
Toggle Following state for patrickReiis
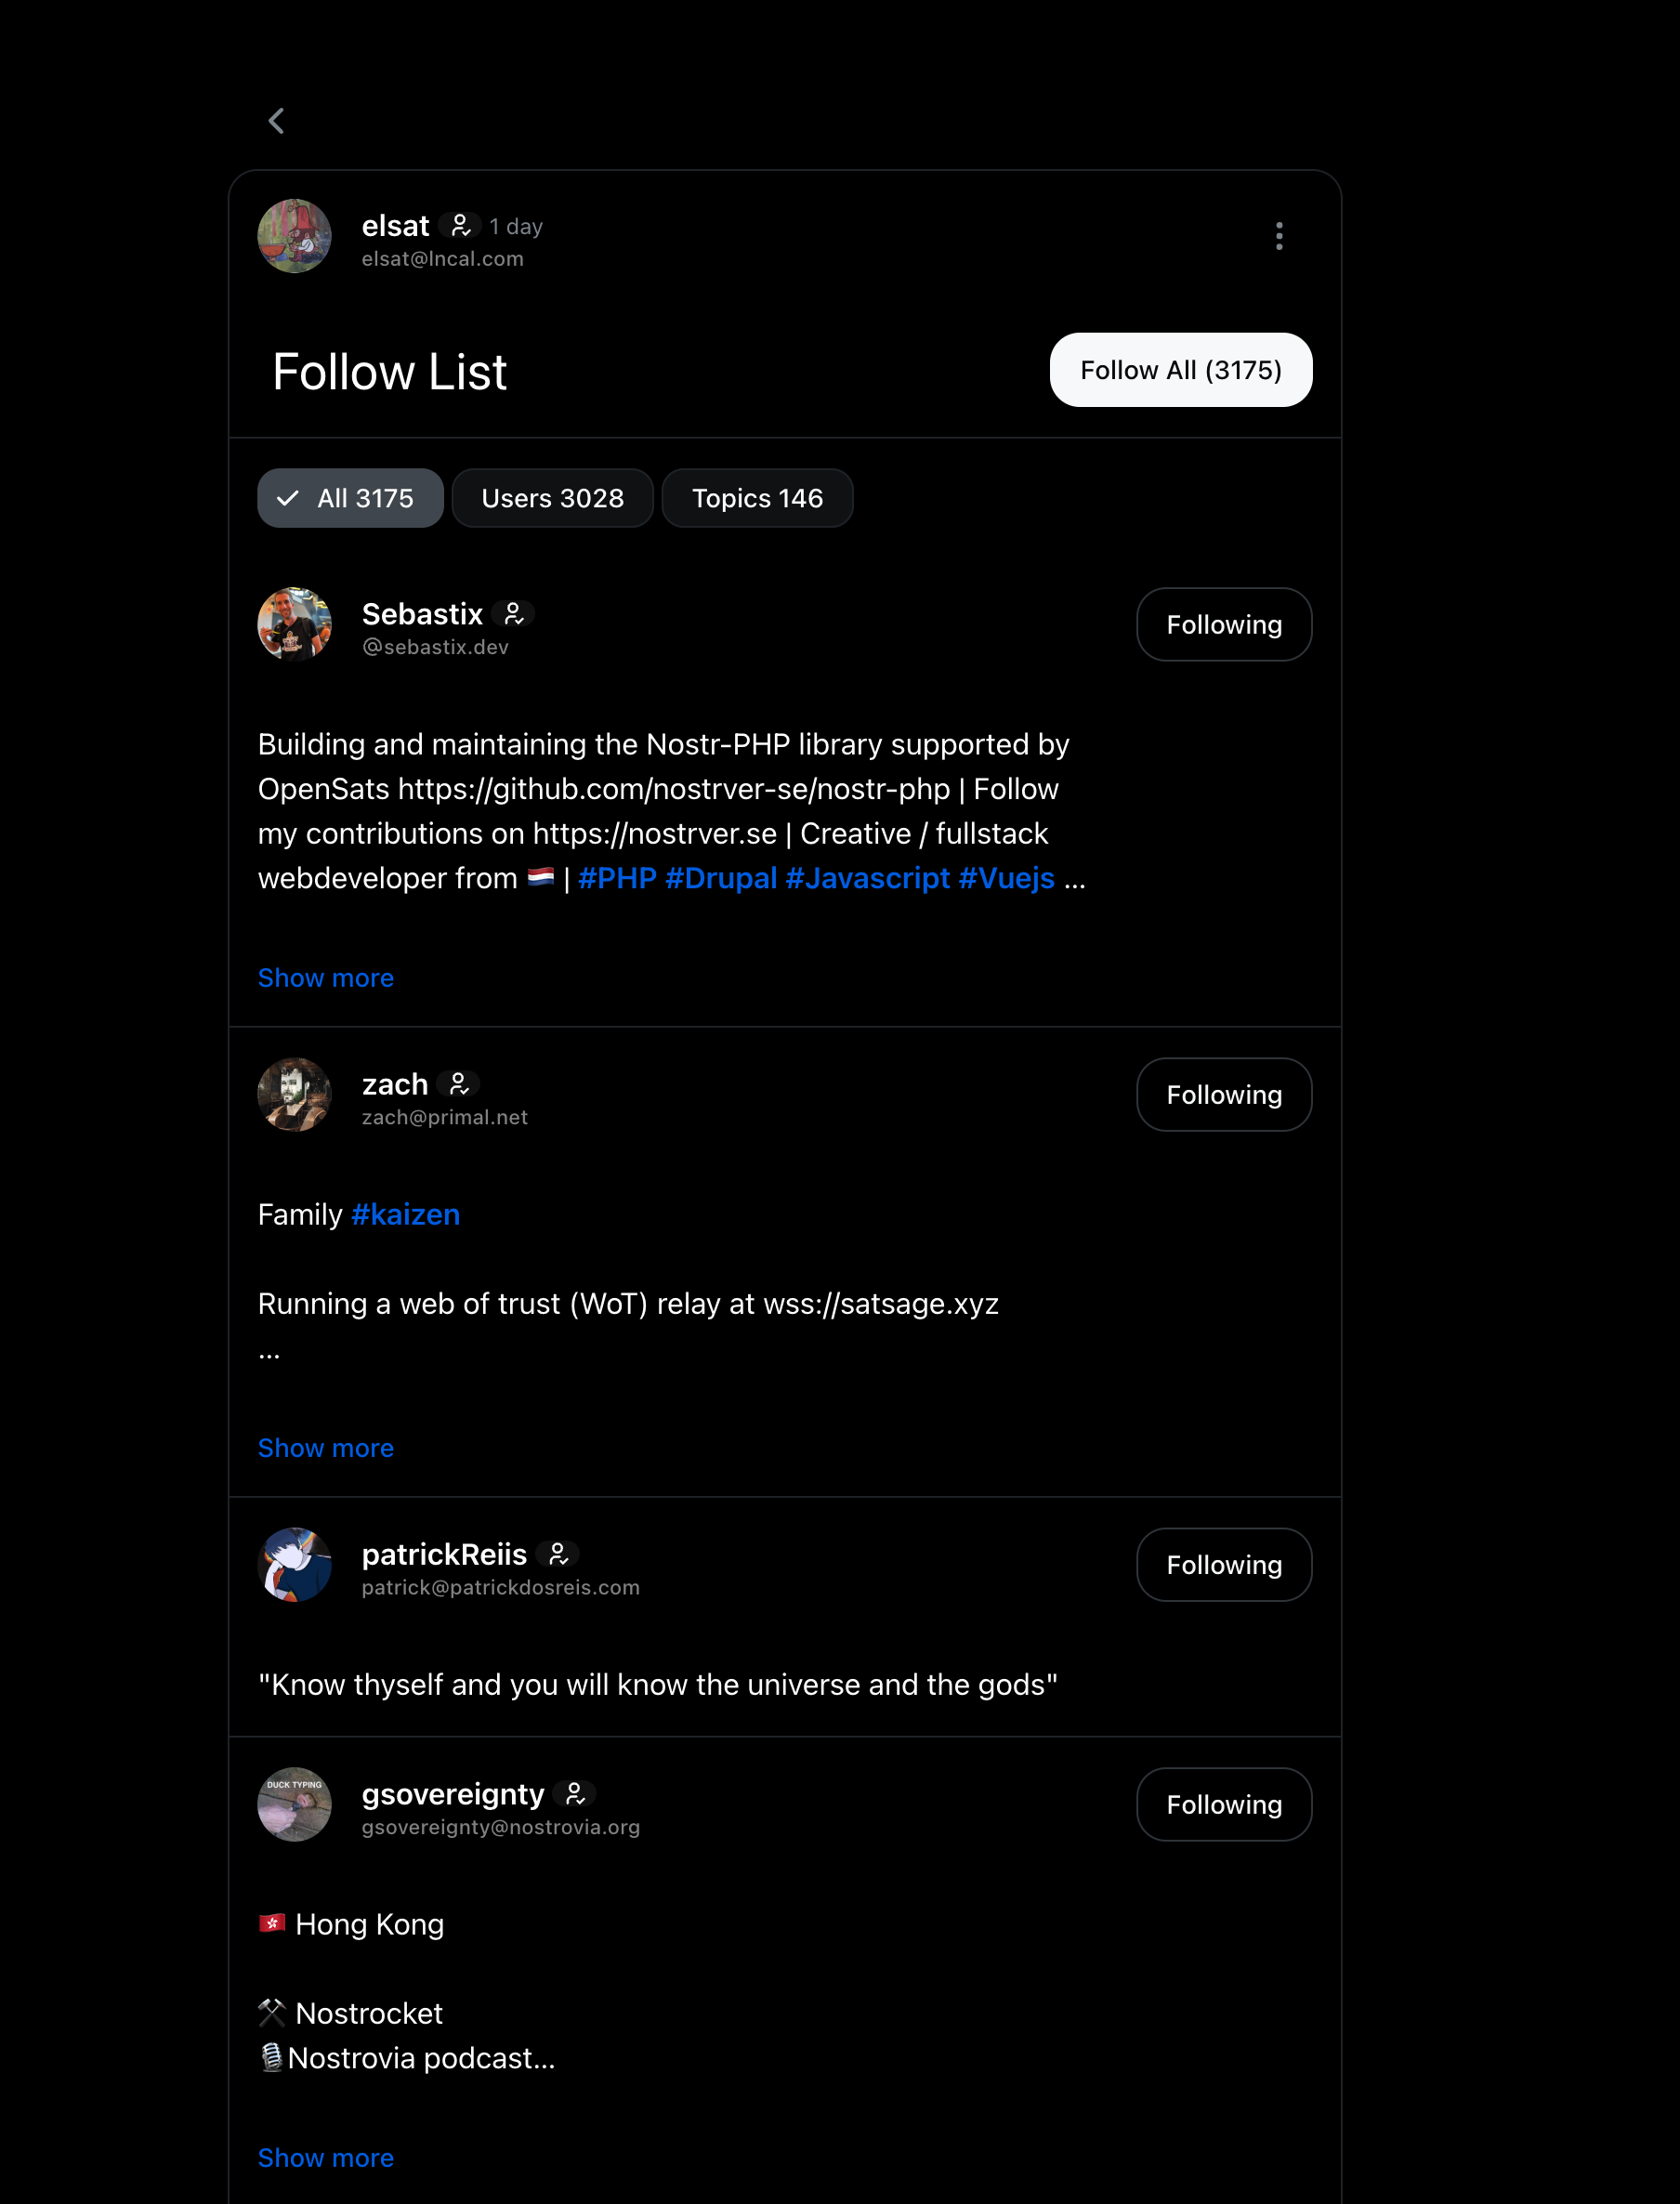point(1223,1565)
